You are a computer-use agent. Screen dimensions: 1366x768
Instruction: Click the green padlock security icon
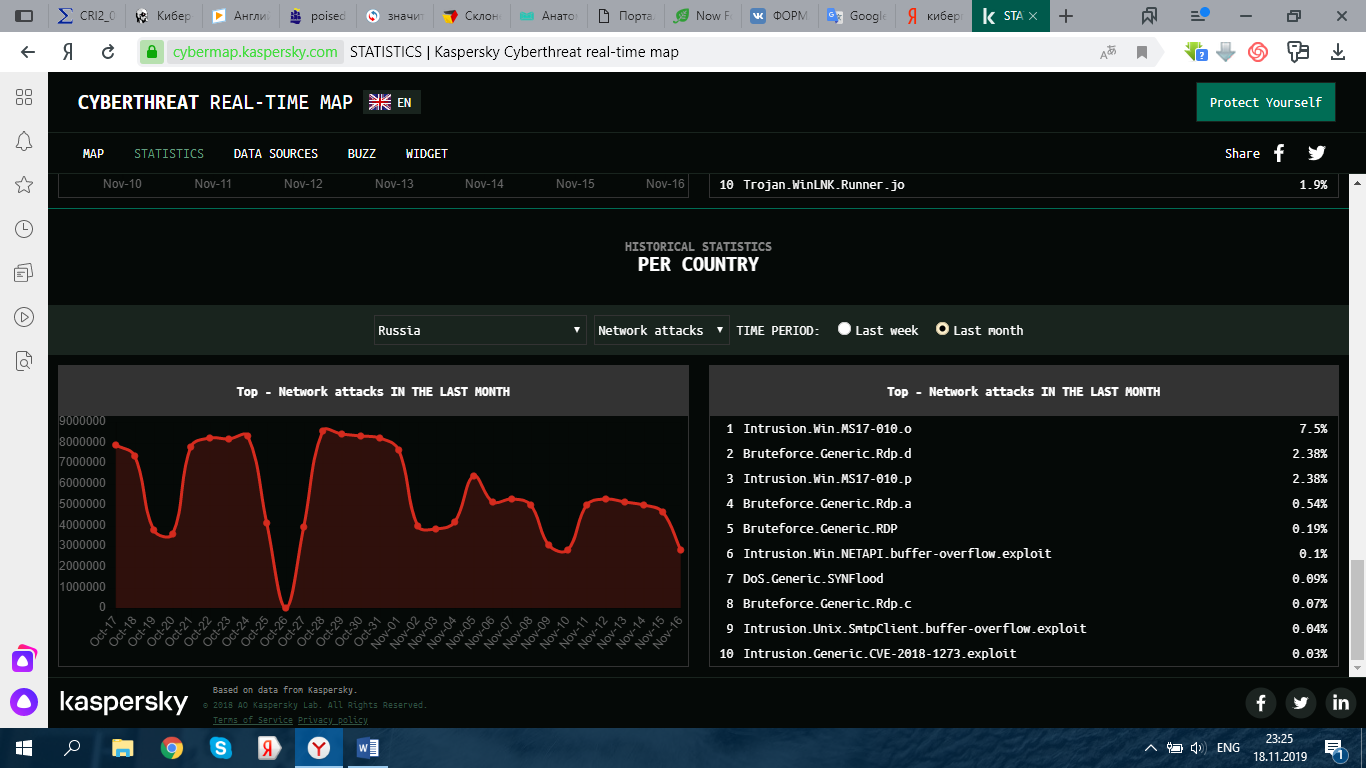[152, 52]
